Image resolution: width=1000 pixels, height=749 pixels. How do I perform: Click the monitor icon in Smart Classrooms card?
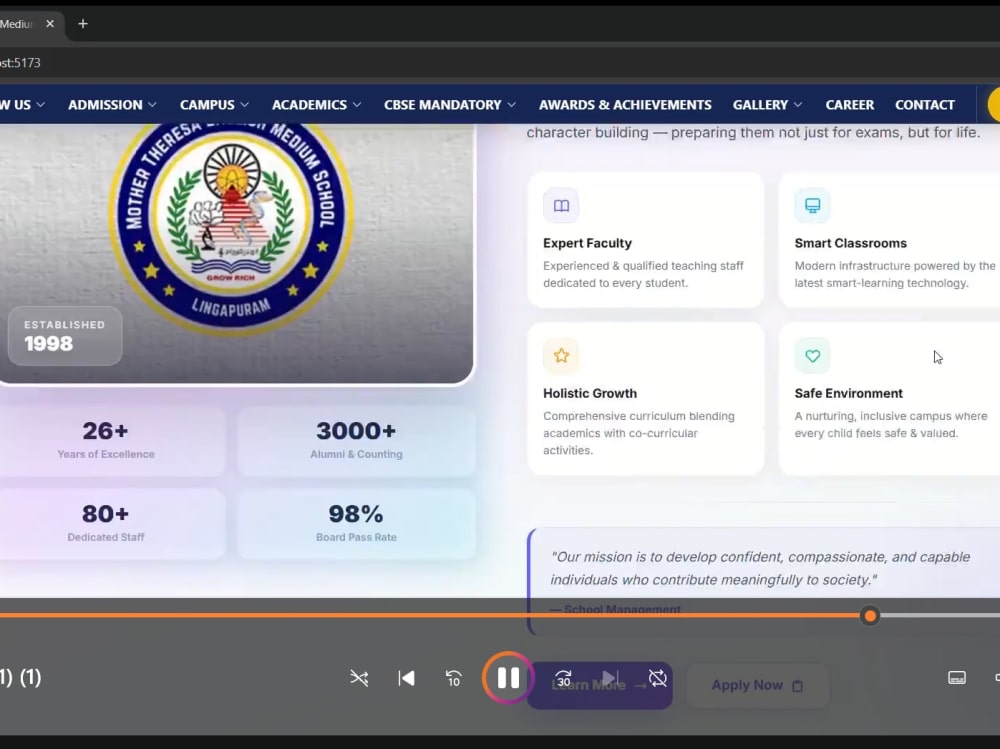click(812, 205)
